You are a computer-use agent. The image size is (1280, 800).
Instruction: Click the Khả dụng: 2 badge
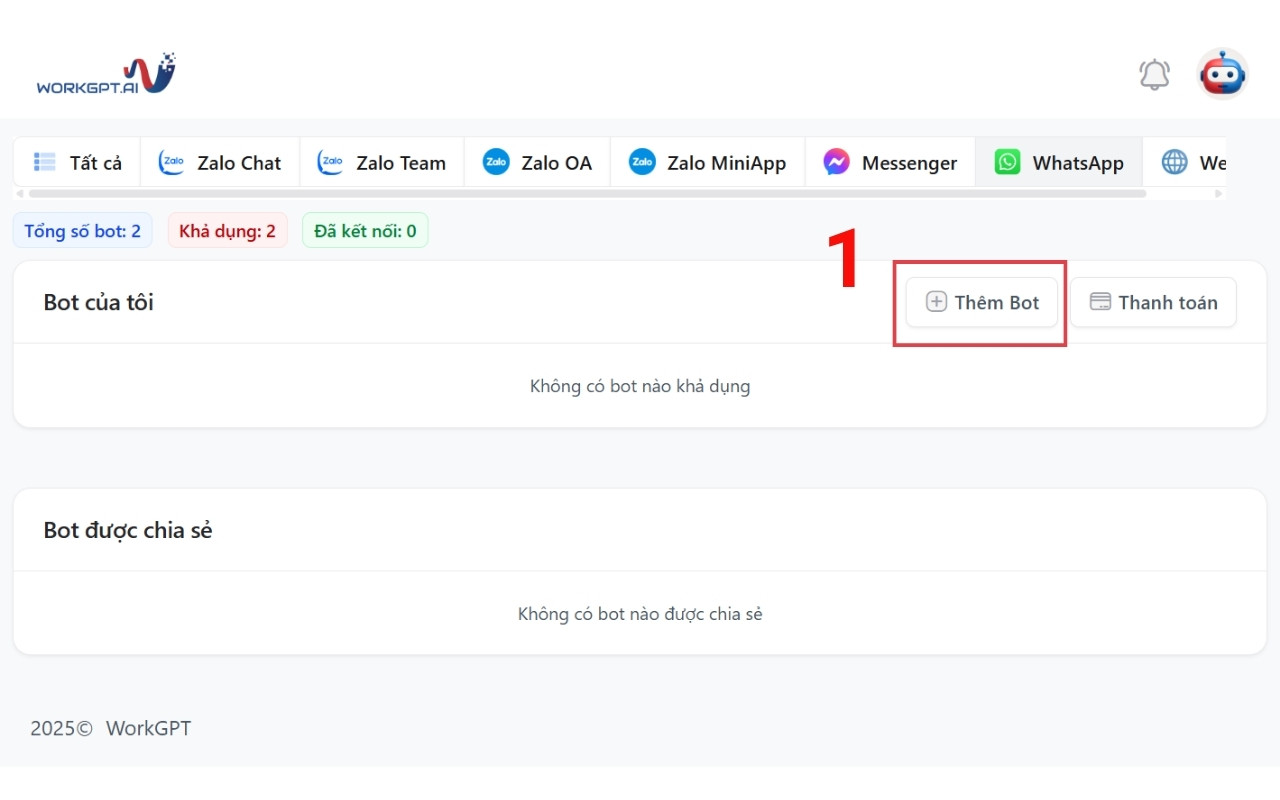click(x=227, y=231)
